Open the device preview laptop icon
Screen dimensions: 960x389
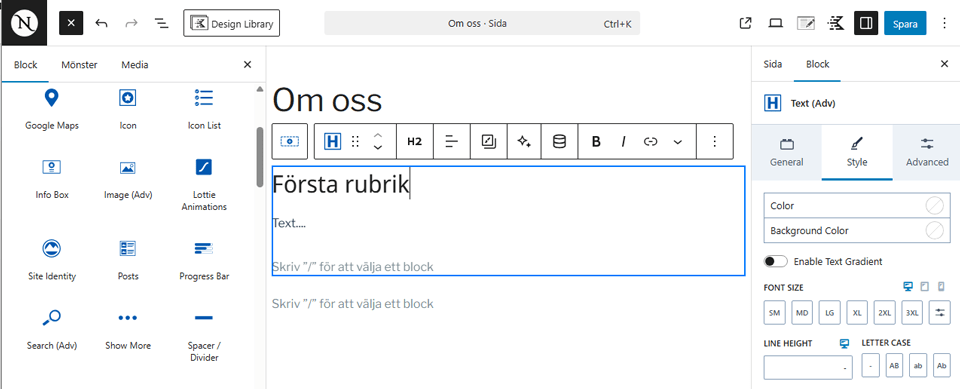(776, 23)
